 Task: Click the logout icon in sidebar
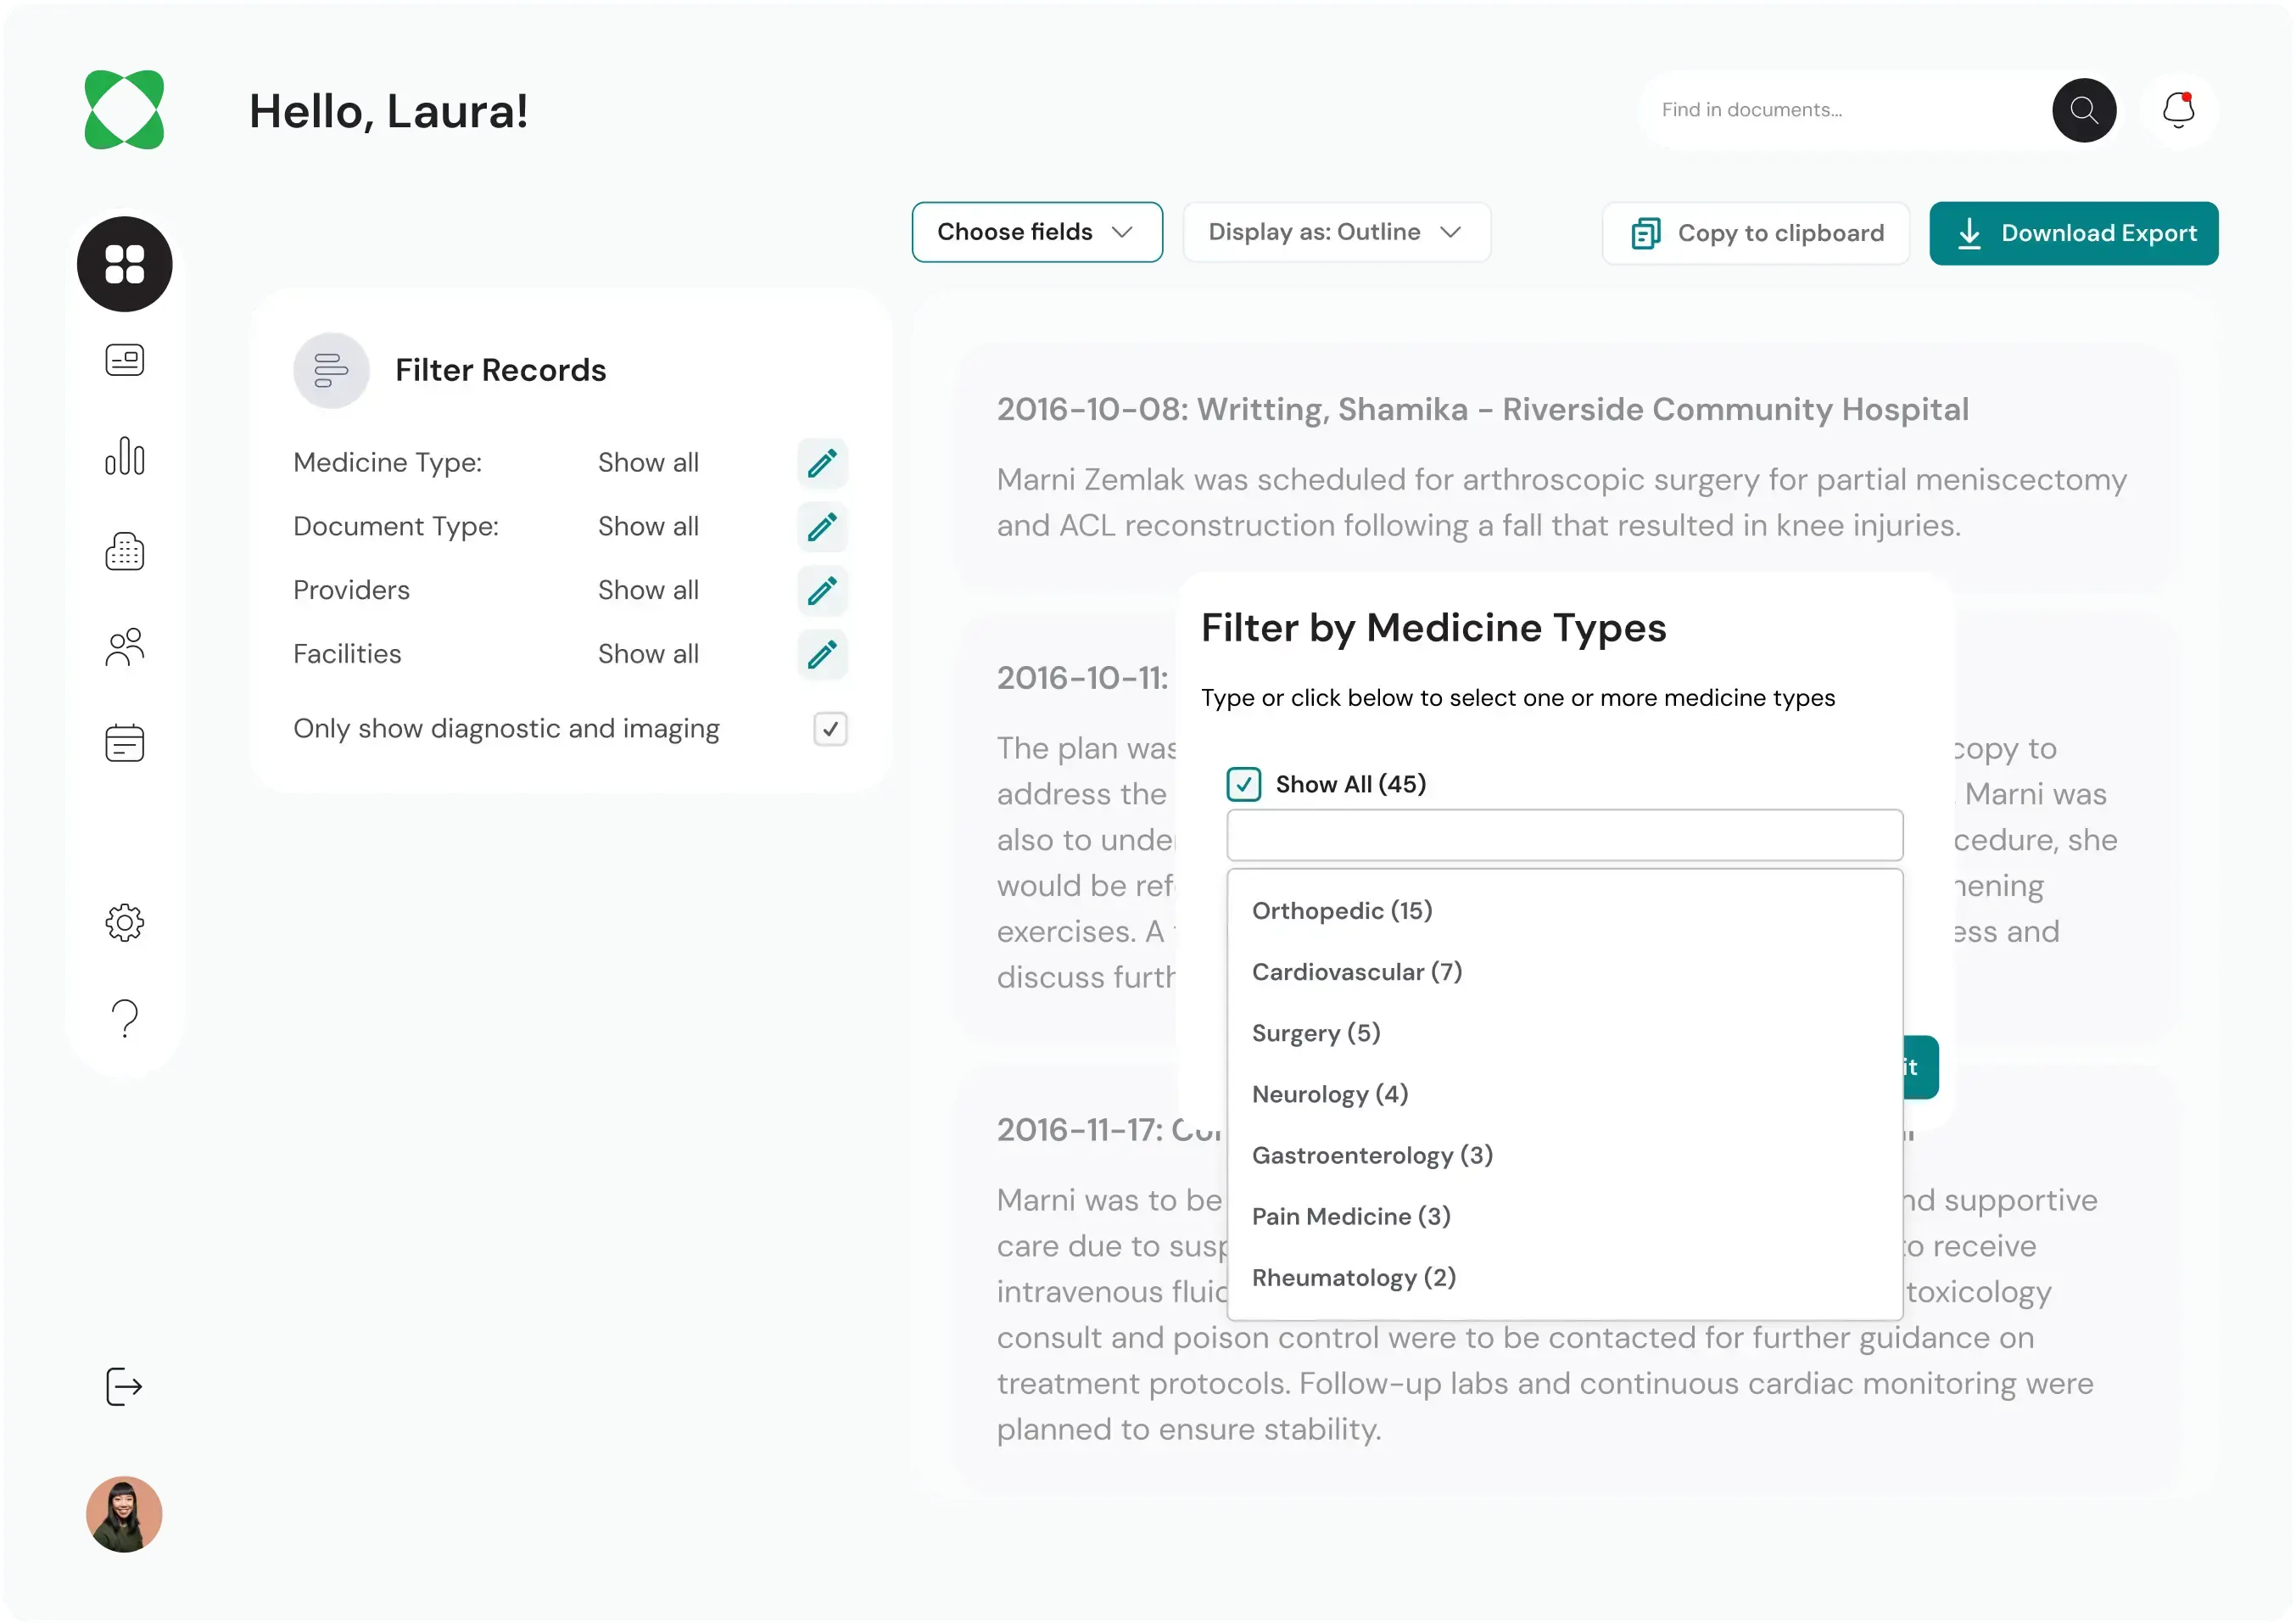tap(124, 1387)
